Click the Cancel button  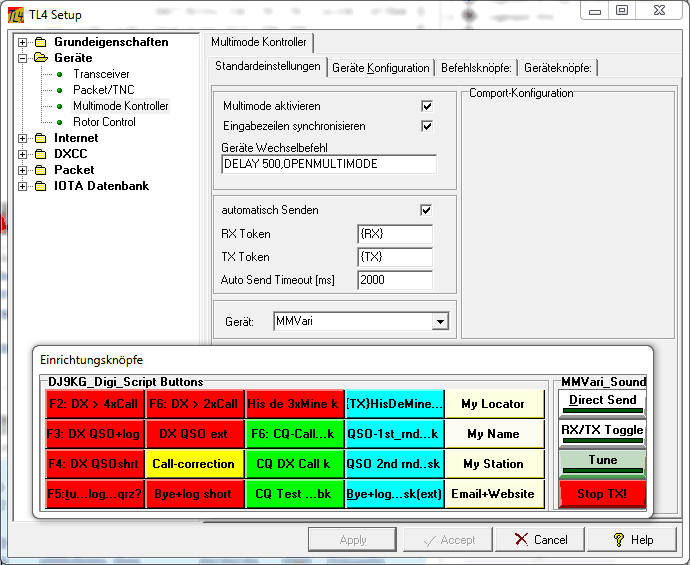pyautogui.click(x=540, y=539)
